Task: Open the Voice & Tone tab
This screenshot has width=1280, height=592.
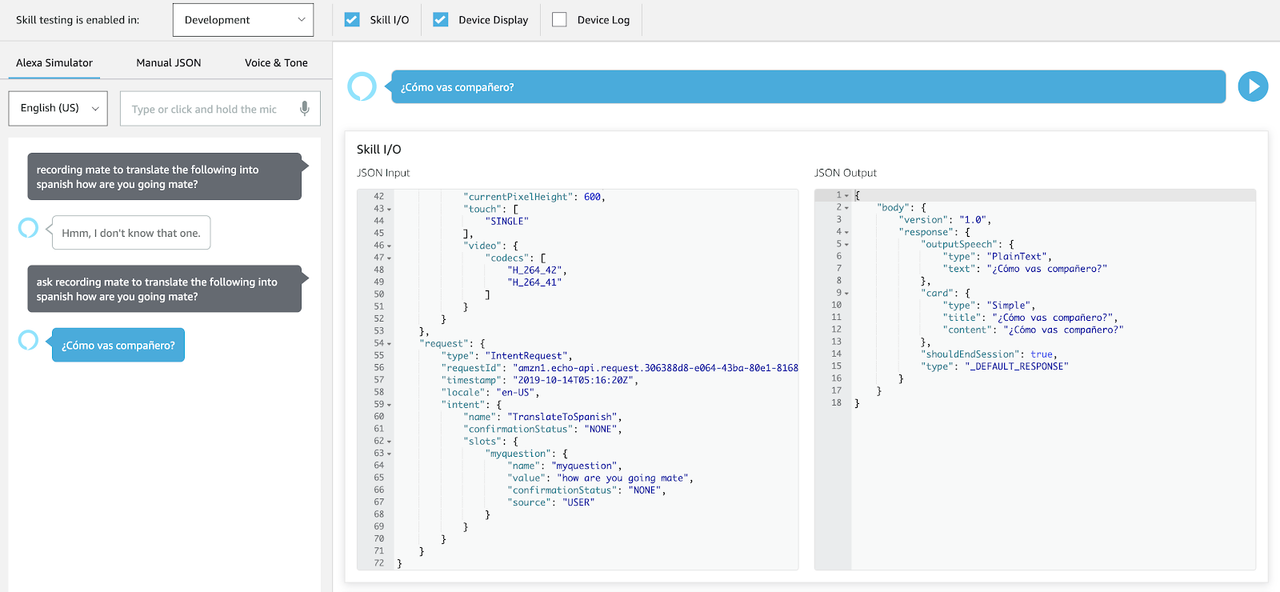Action: [276, 62]
